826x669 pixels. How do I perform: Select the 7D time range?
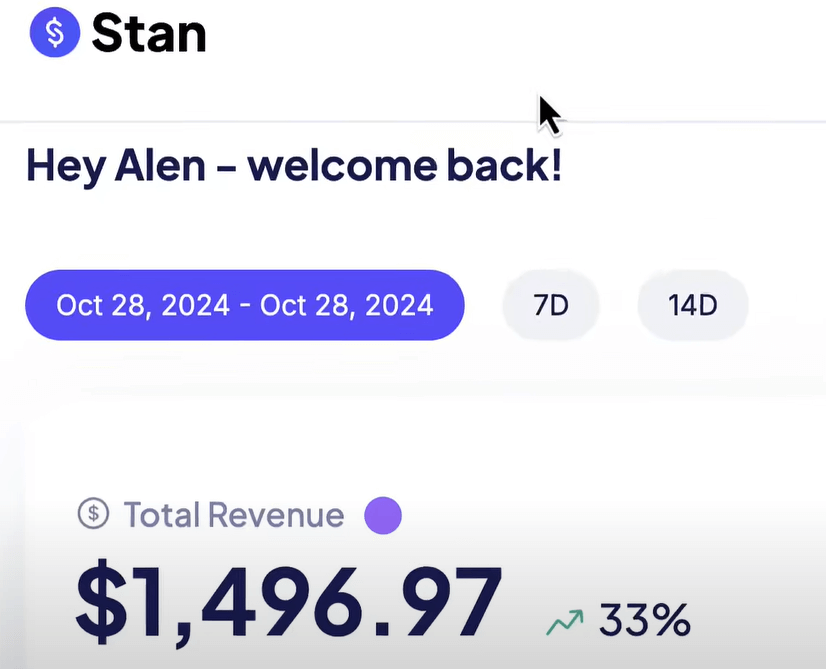[x=551, y=305]
